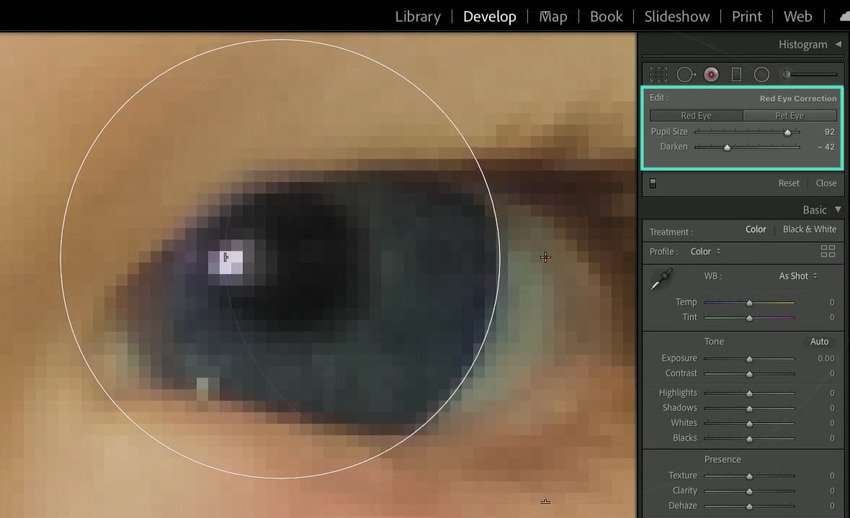Viewport: 850px width, 518px height.
Task: Click the Temp value field
Action: [832, 302]
